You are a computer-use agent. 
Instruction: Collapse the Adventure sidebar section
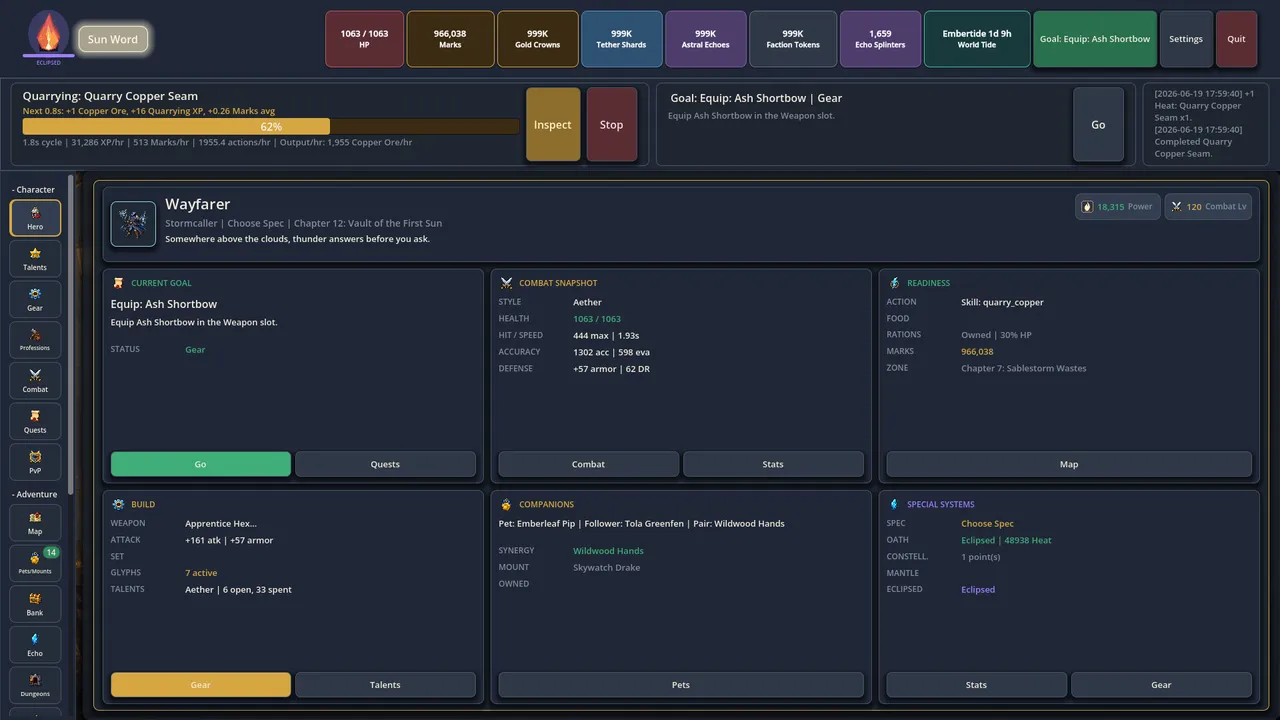[35, 494]
